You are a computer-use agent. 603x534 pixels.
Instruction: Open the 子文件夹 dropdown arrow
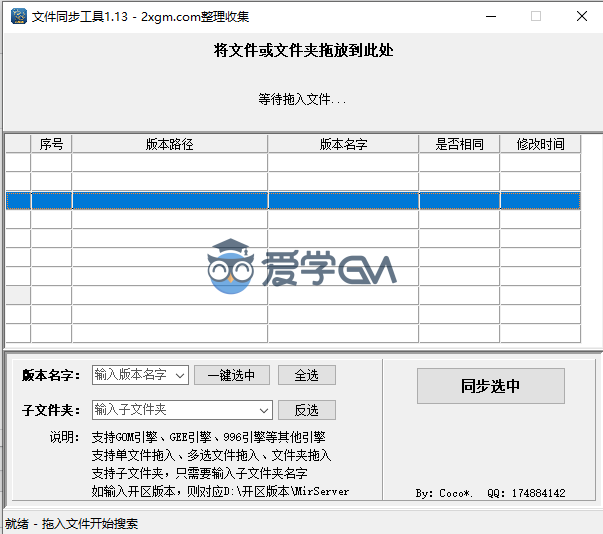tap(264, 410)
